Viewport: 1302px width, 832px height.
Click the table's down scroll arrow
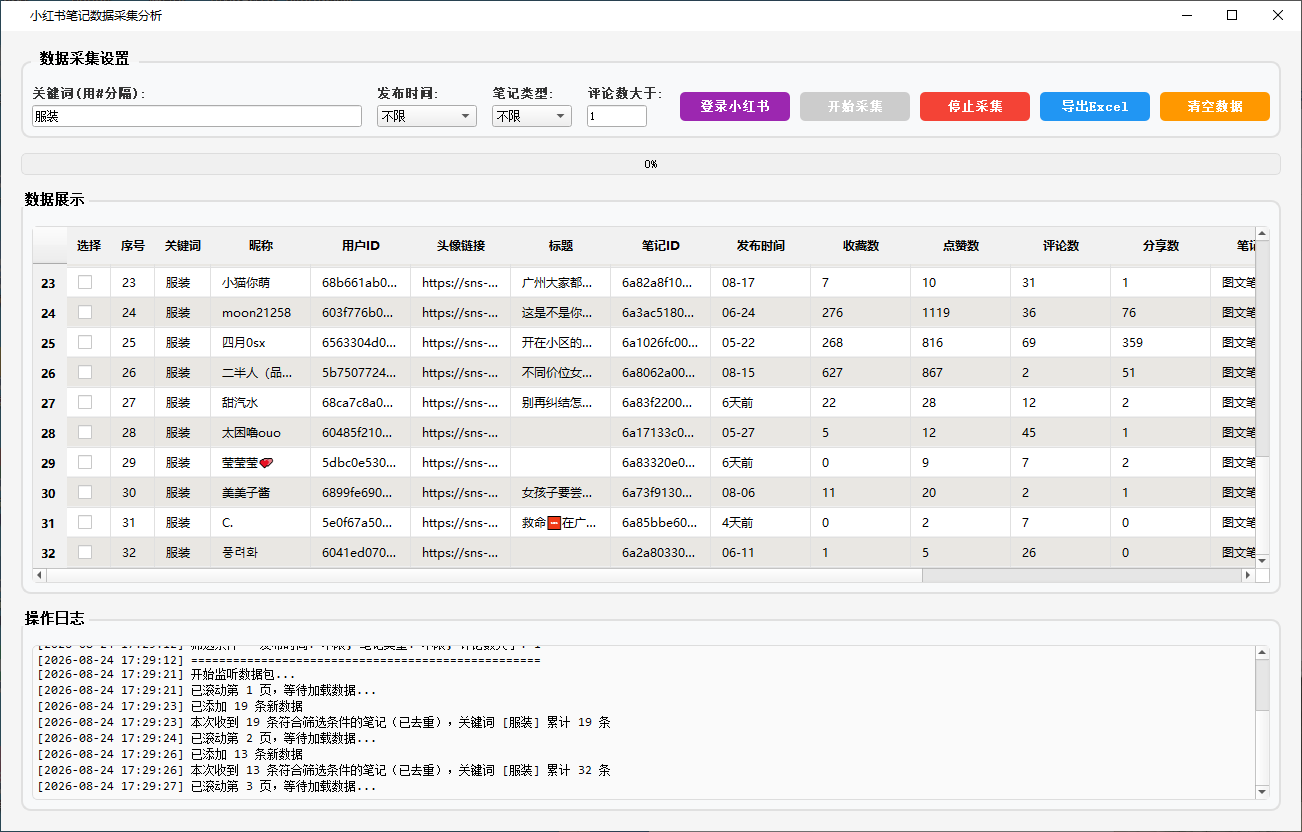(1262, 561)
